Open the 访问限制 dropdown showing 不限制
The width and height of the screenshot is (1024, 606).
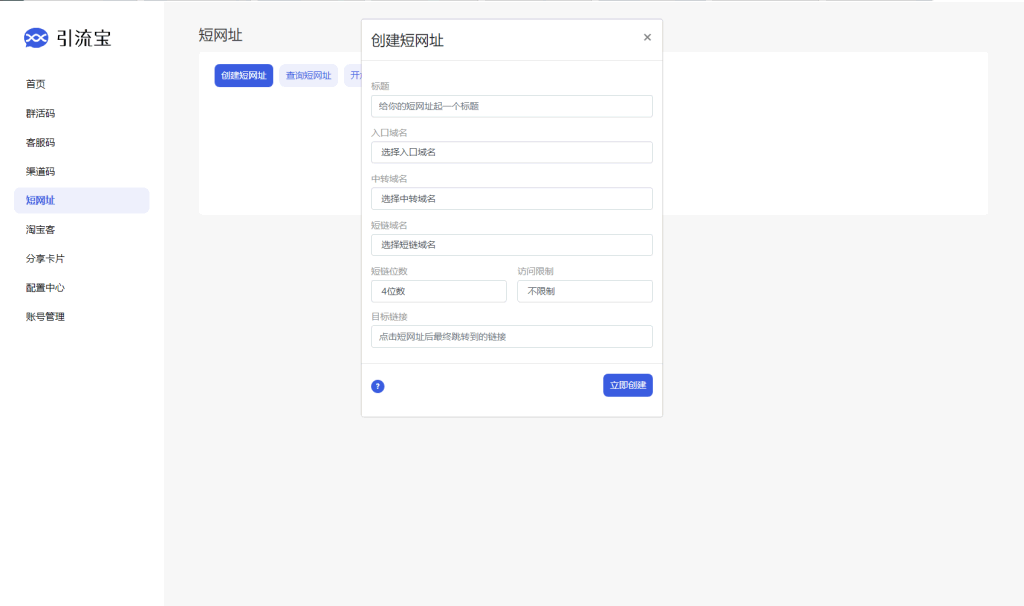pyautogui.click(x=584, y=291)
